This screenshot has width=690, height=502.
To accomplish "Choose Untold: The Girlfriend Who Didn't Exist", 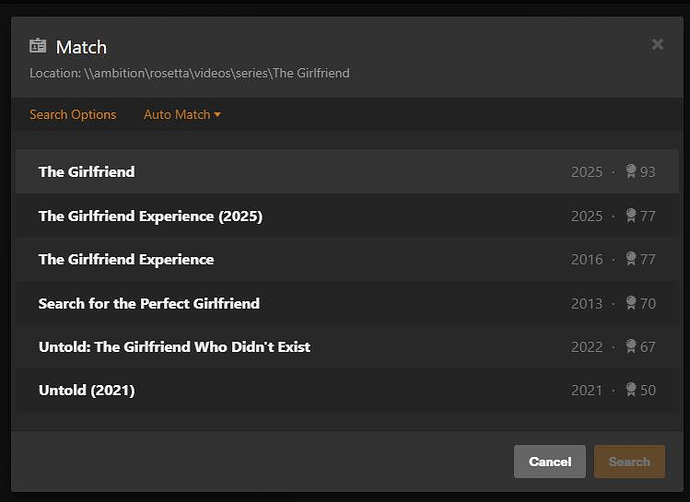I will (x=174, y=347).
